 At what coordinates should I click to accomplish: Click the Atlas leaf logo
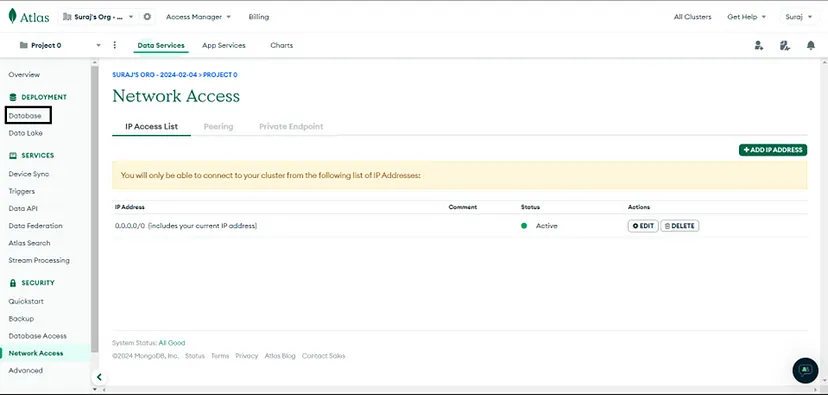pos(13,16)
